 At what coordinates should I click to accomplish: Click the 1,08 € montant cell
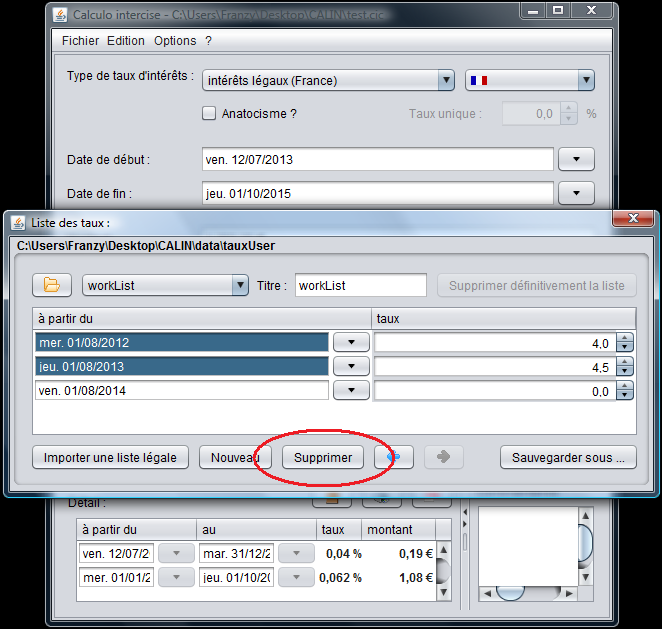(399, 577)
